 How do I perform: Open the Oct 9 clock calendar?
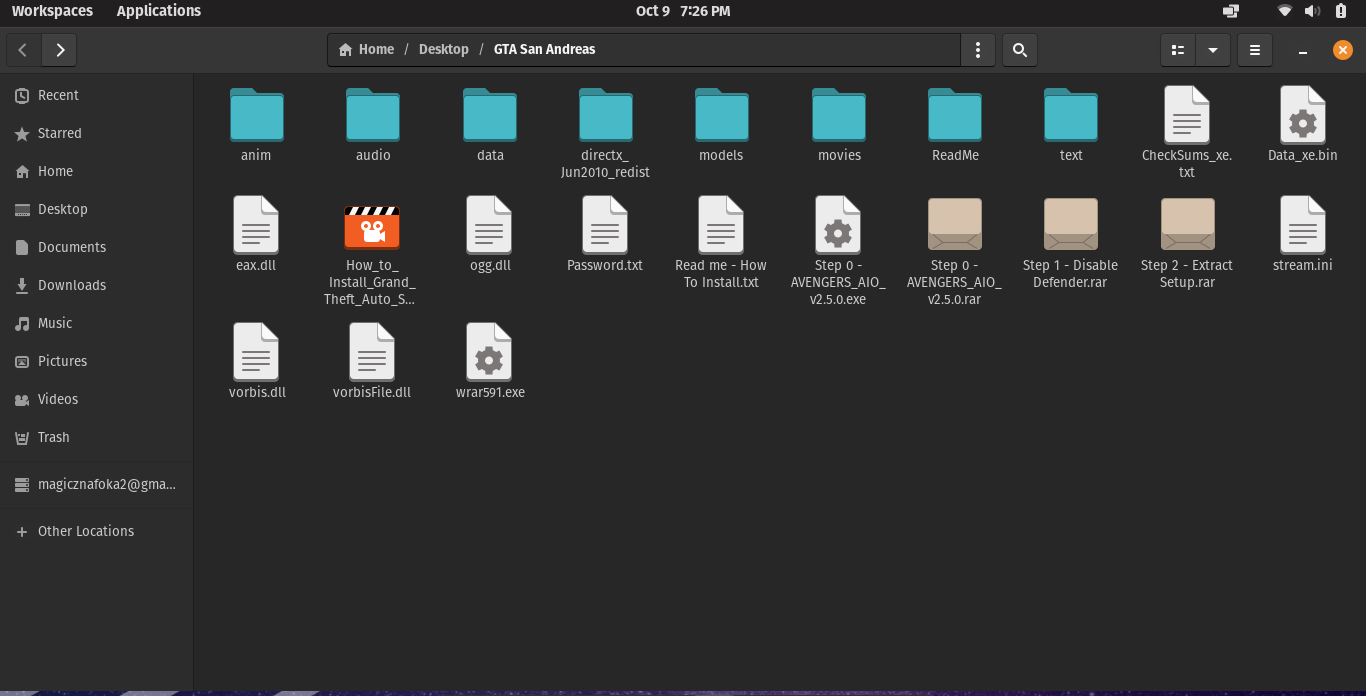683,11
